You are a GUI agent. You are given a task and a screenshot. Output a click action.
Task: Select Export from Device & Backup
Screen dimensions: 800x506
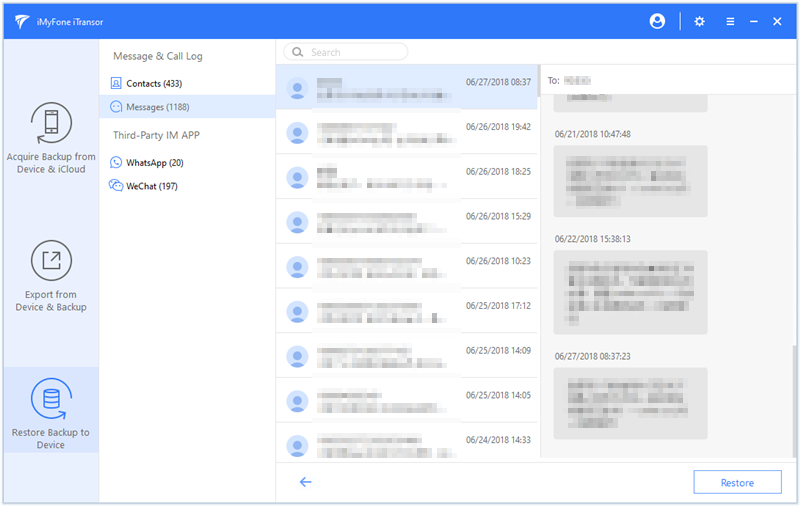51,276
